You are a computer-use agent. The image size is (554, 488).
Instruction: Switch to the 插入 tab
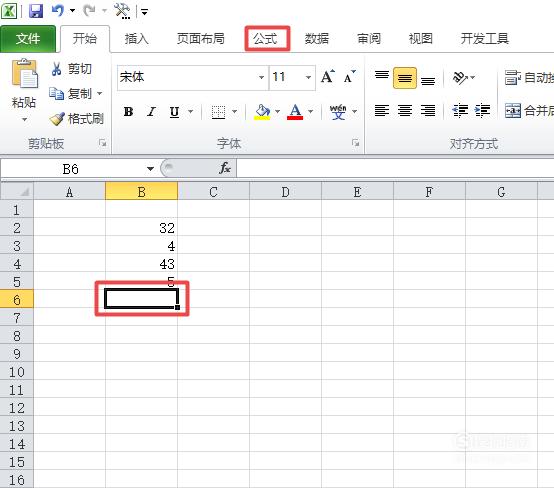pyautogui.click(x=136, y=39)
